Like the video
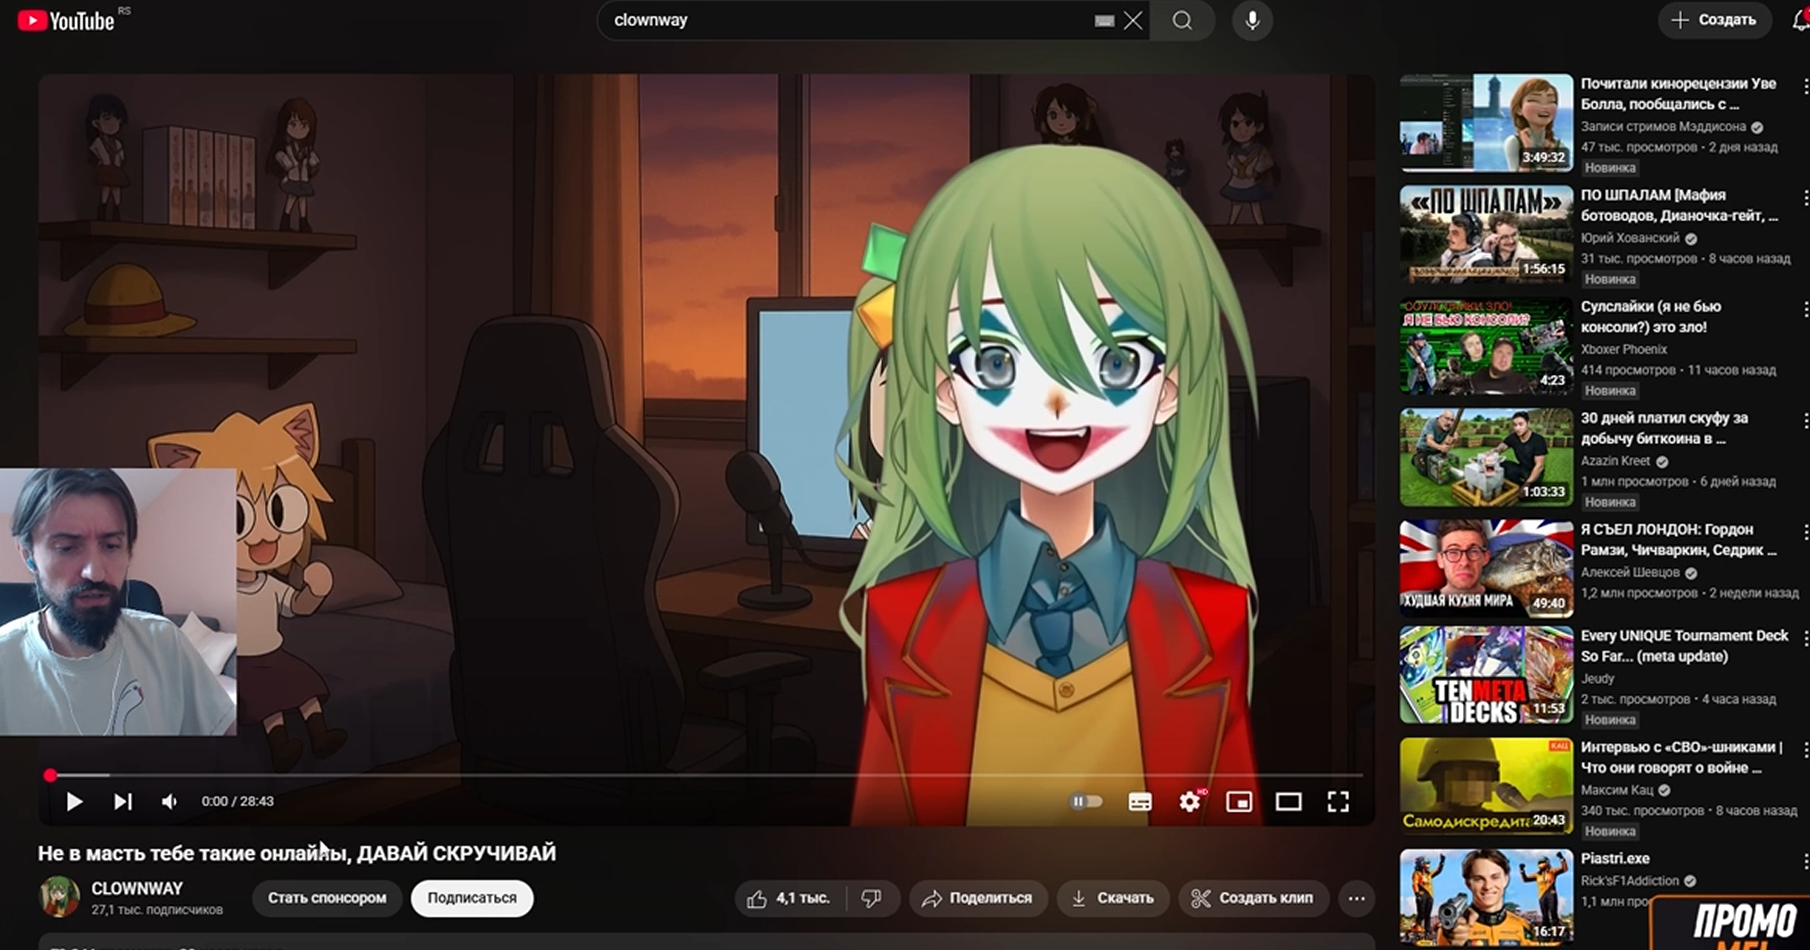The image size is (1810, 950). 790,898
